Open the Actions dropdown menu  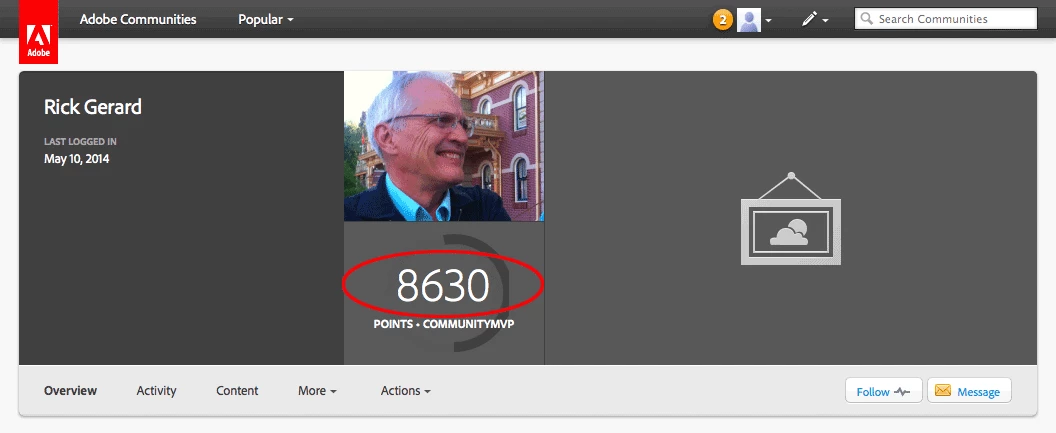point(405,391)
